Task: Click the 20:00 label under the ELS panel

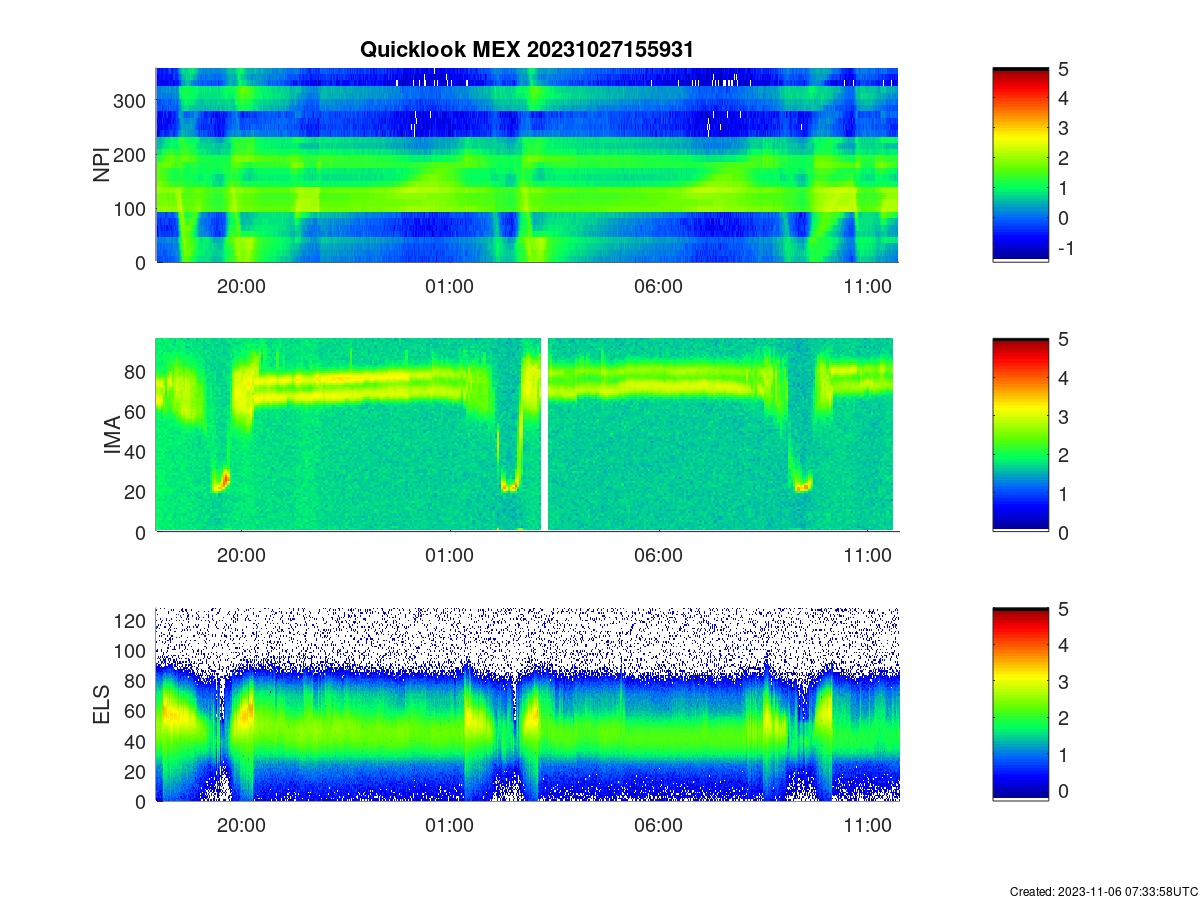Action: [241, 826]
